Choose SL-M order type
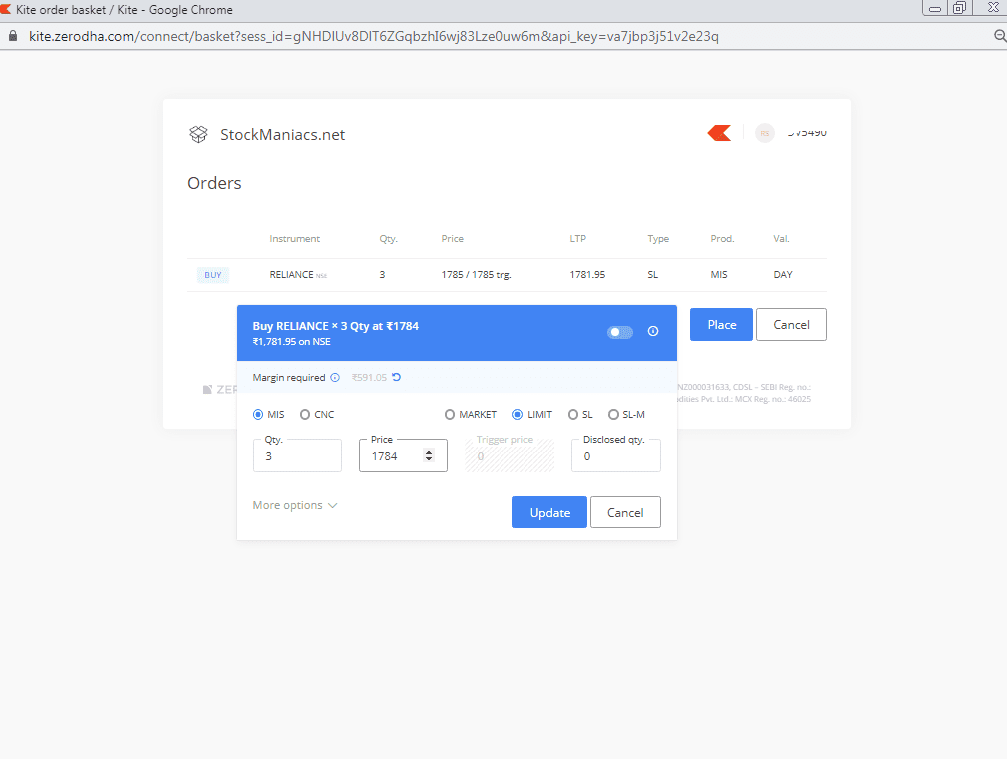1007x759 pixels. pyautogui.click(x=613, y=415)
